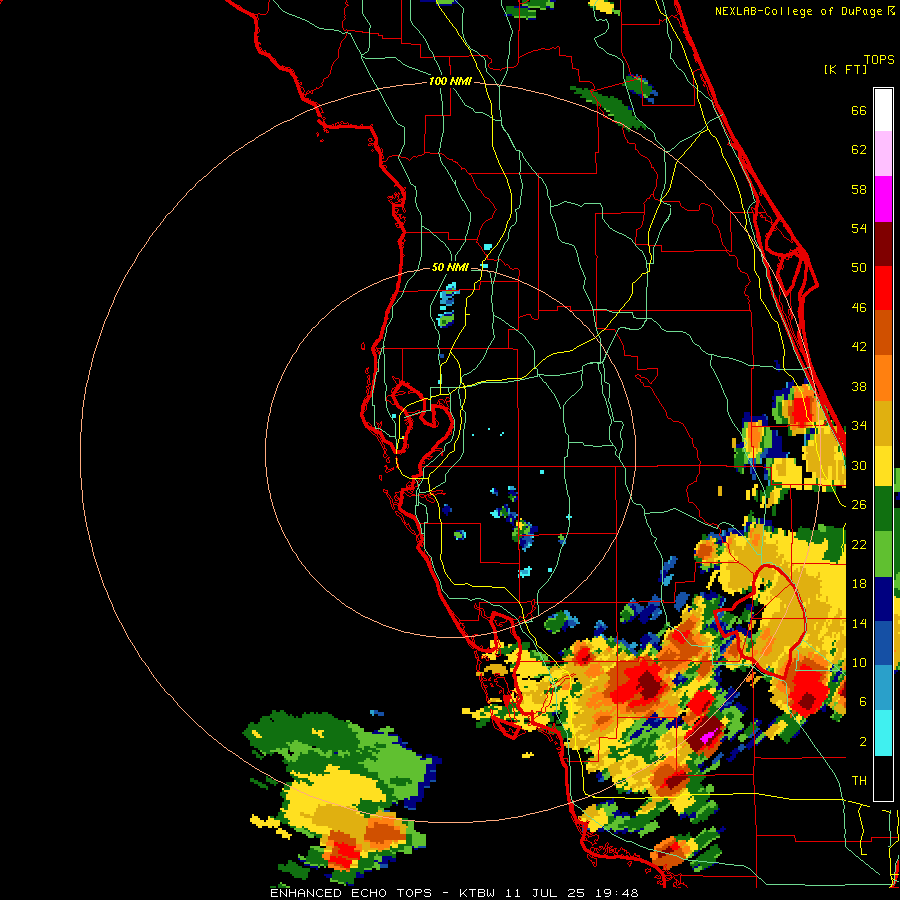
Task: Select the 62 value on the legend
Action: click(859, 150)
